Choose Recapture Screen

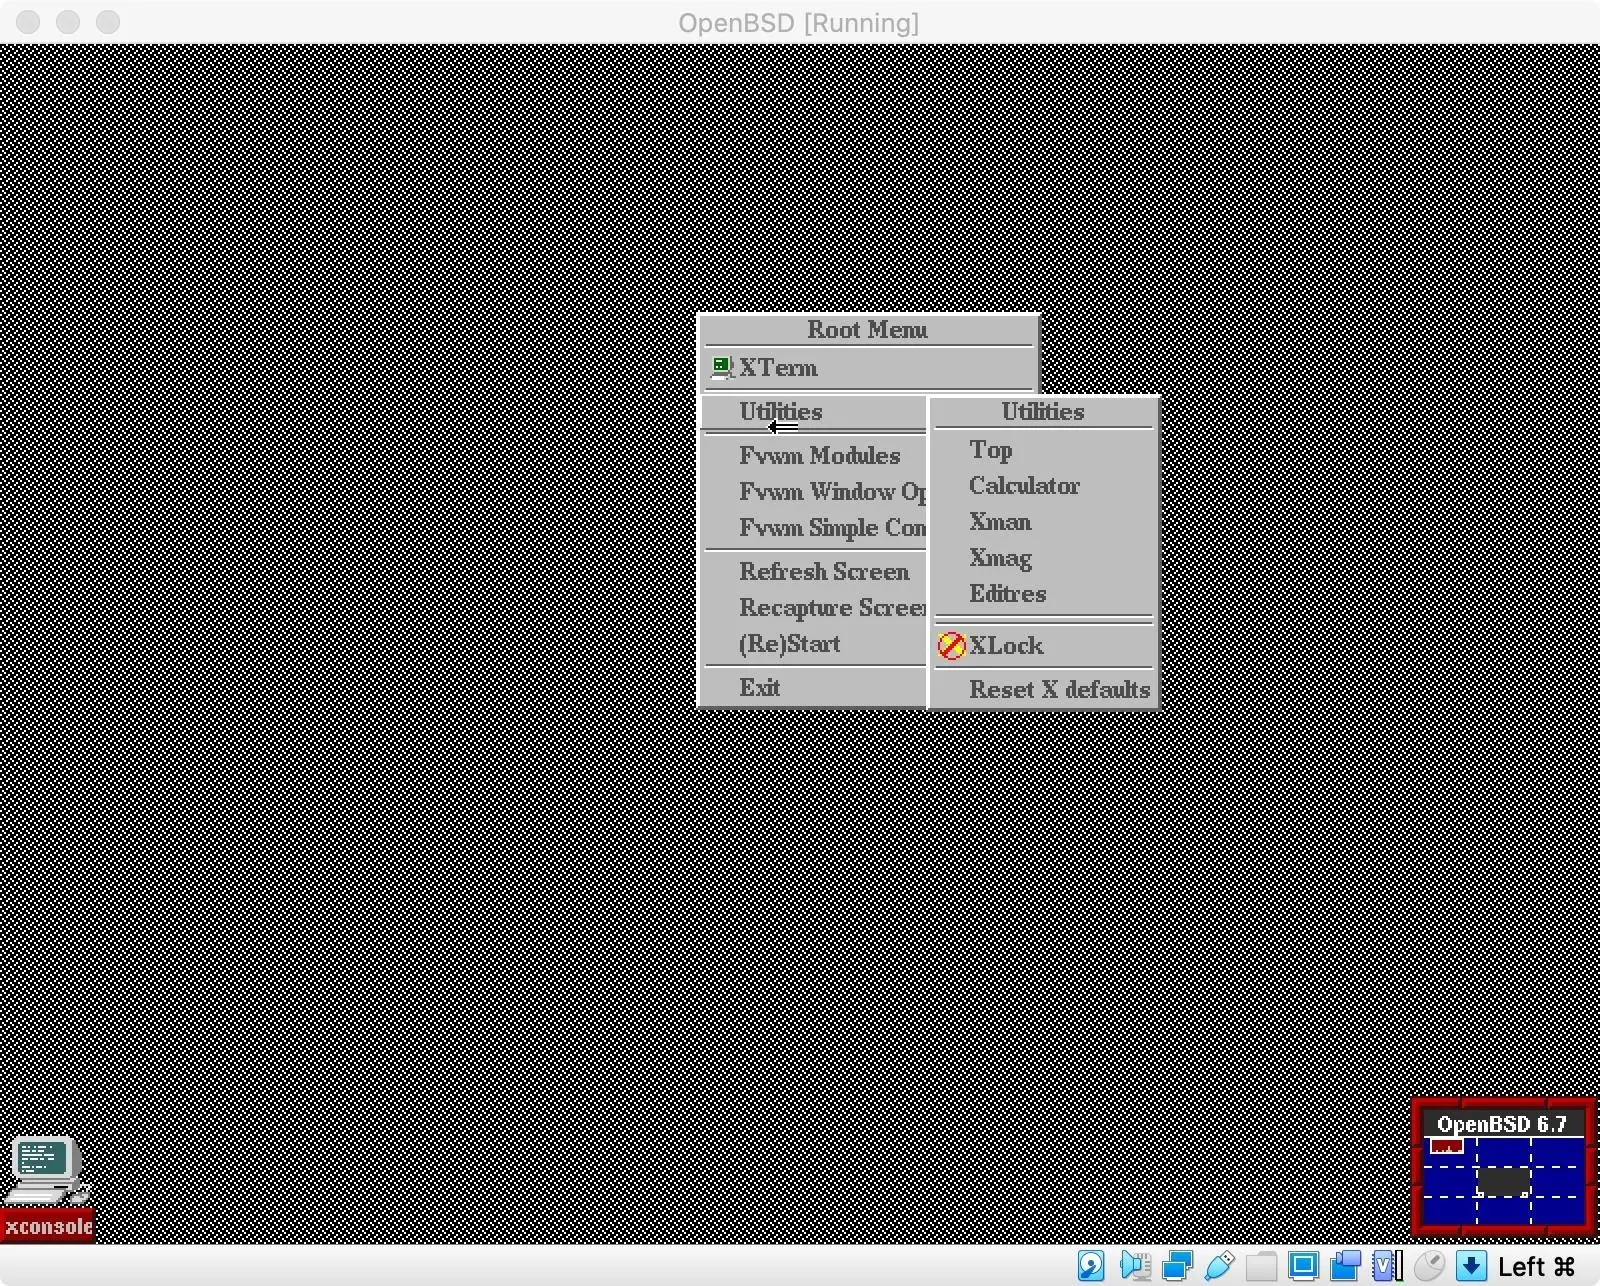pos(815,607)
